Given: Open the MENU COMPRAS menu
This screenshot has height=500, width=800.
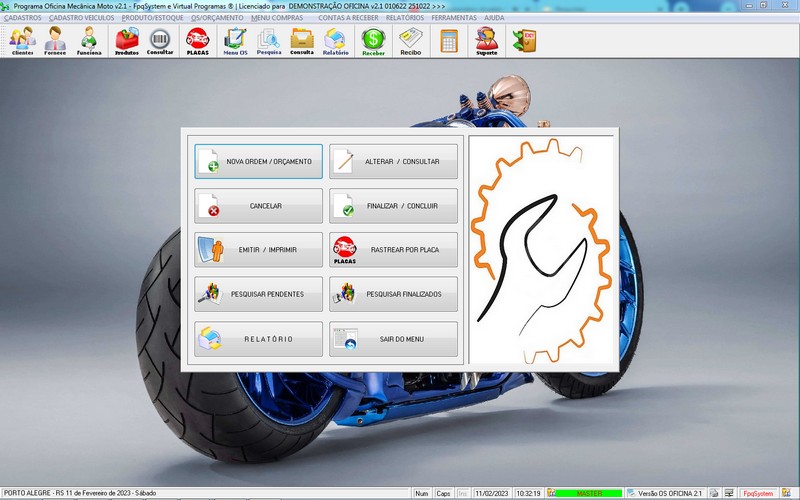Looking at the screenshot, I should point(277,17).
